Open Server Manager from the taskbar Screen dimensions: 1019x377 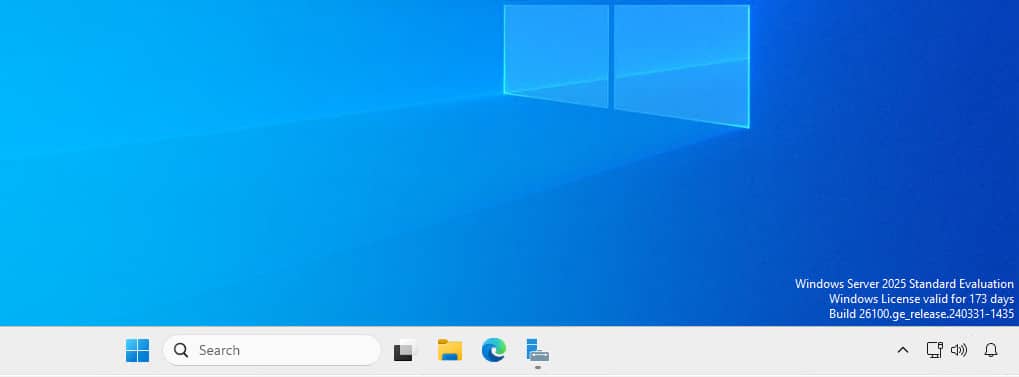[x=537, y=350]
